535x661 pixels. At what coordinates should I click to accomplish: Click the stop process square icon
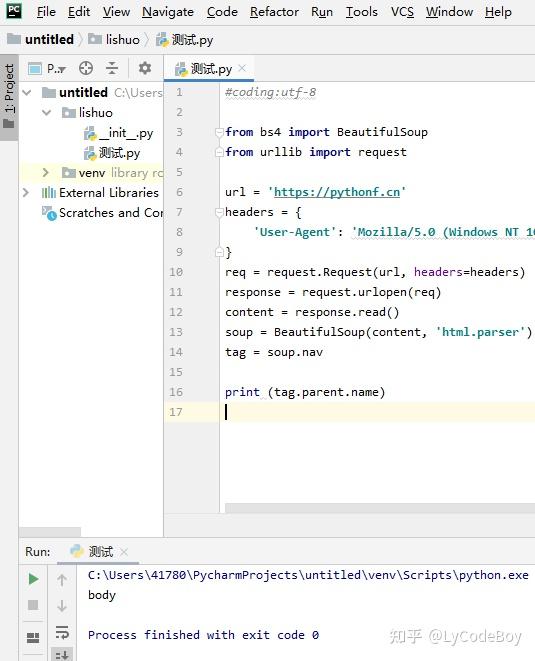click(x=33, y=605)
